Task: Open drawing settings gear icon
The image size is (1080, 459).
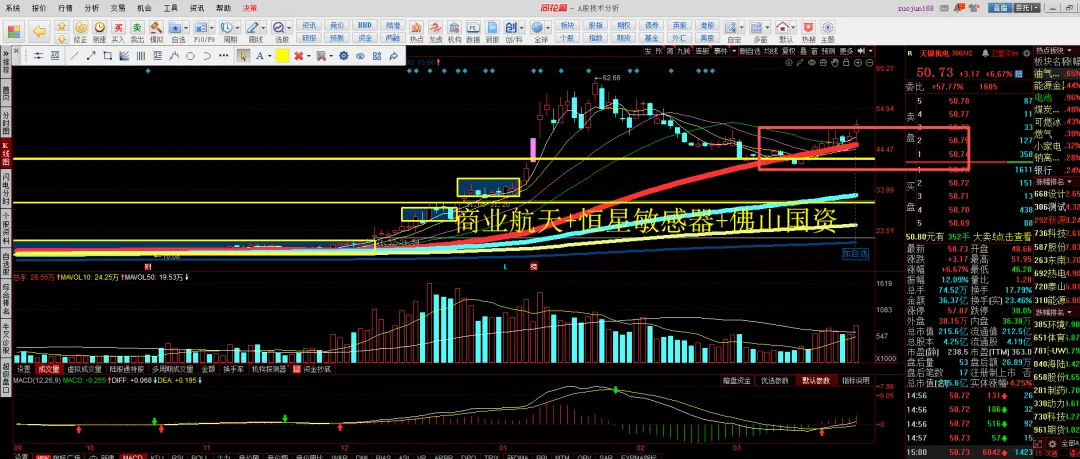Action: 342,56
